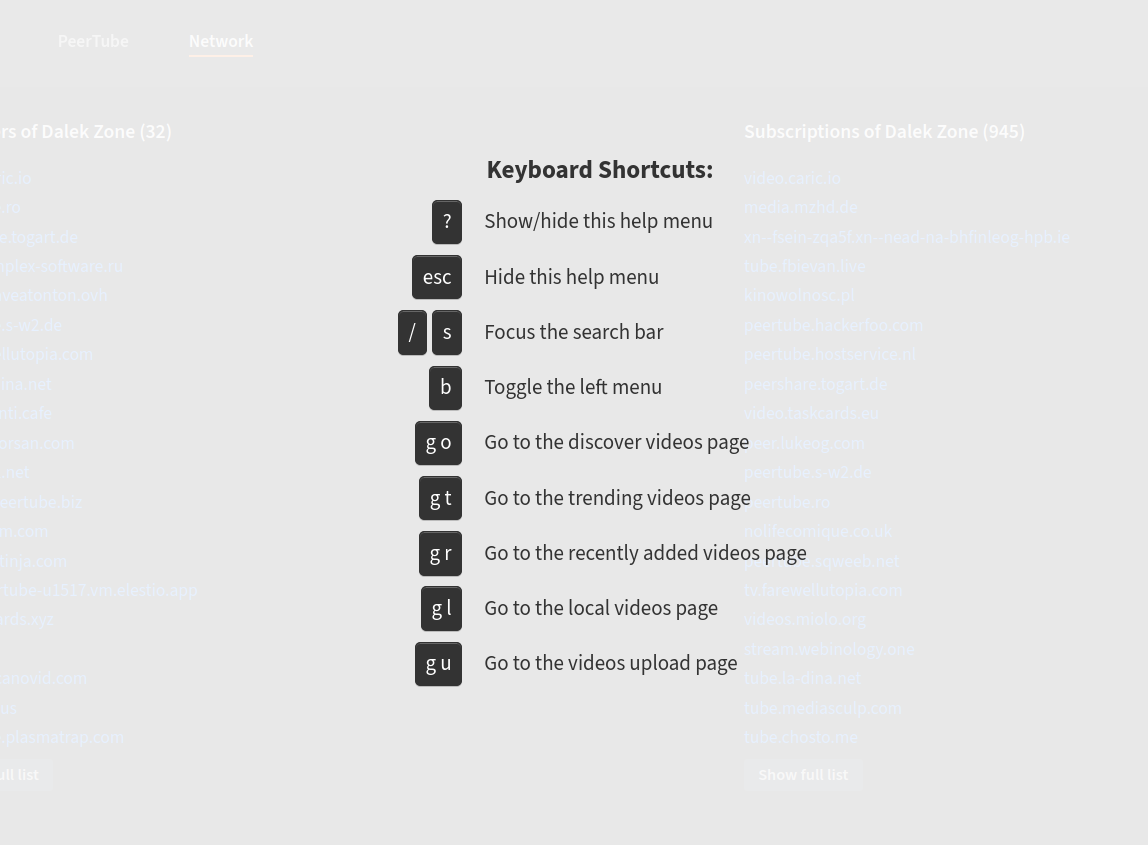
Task: Show full list of Dalek Zone subscriptions
Action: [x=803, y=774]
